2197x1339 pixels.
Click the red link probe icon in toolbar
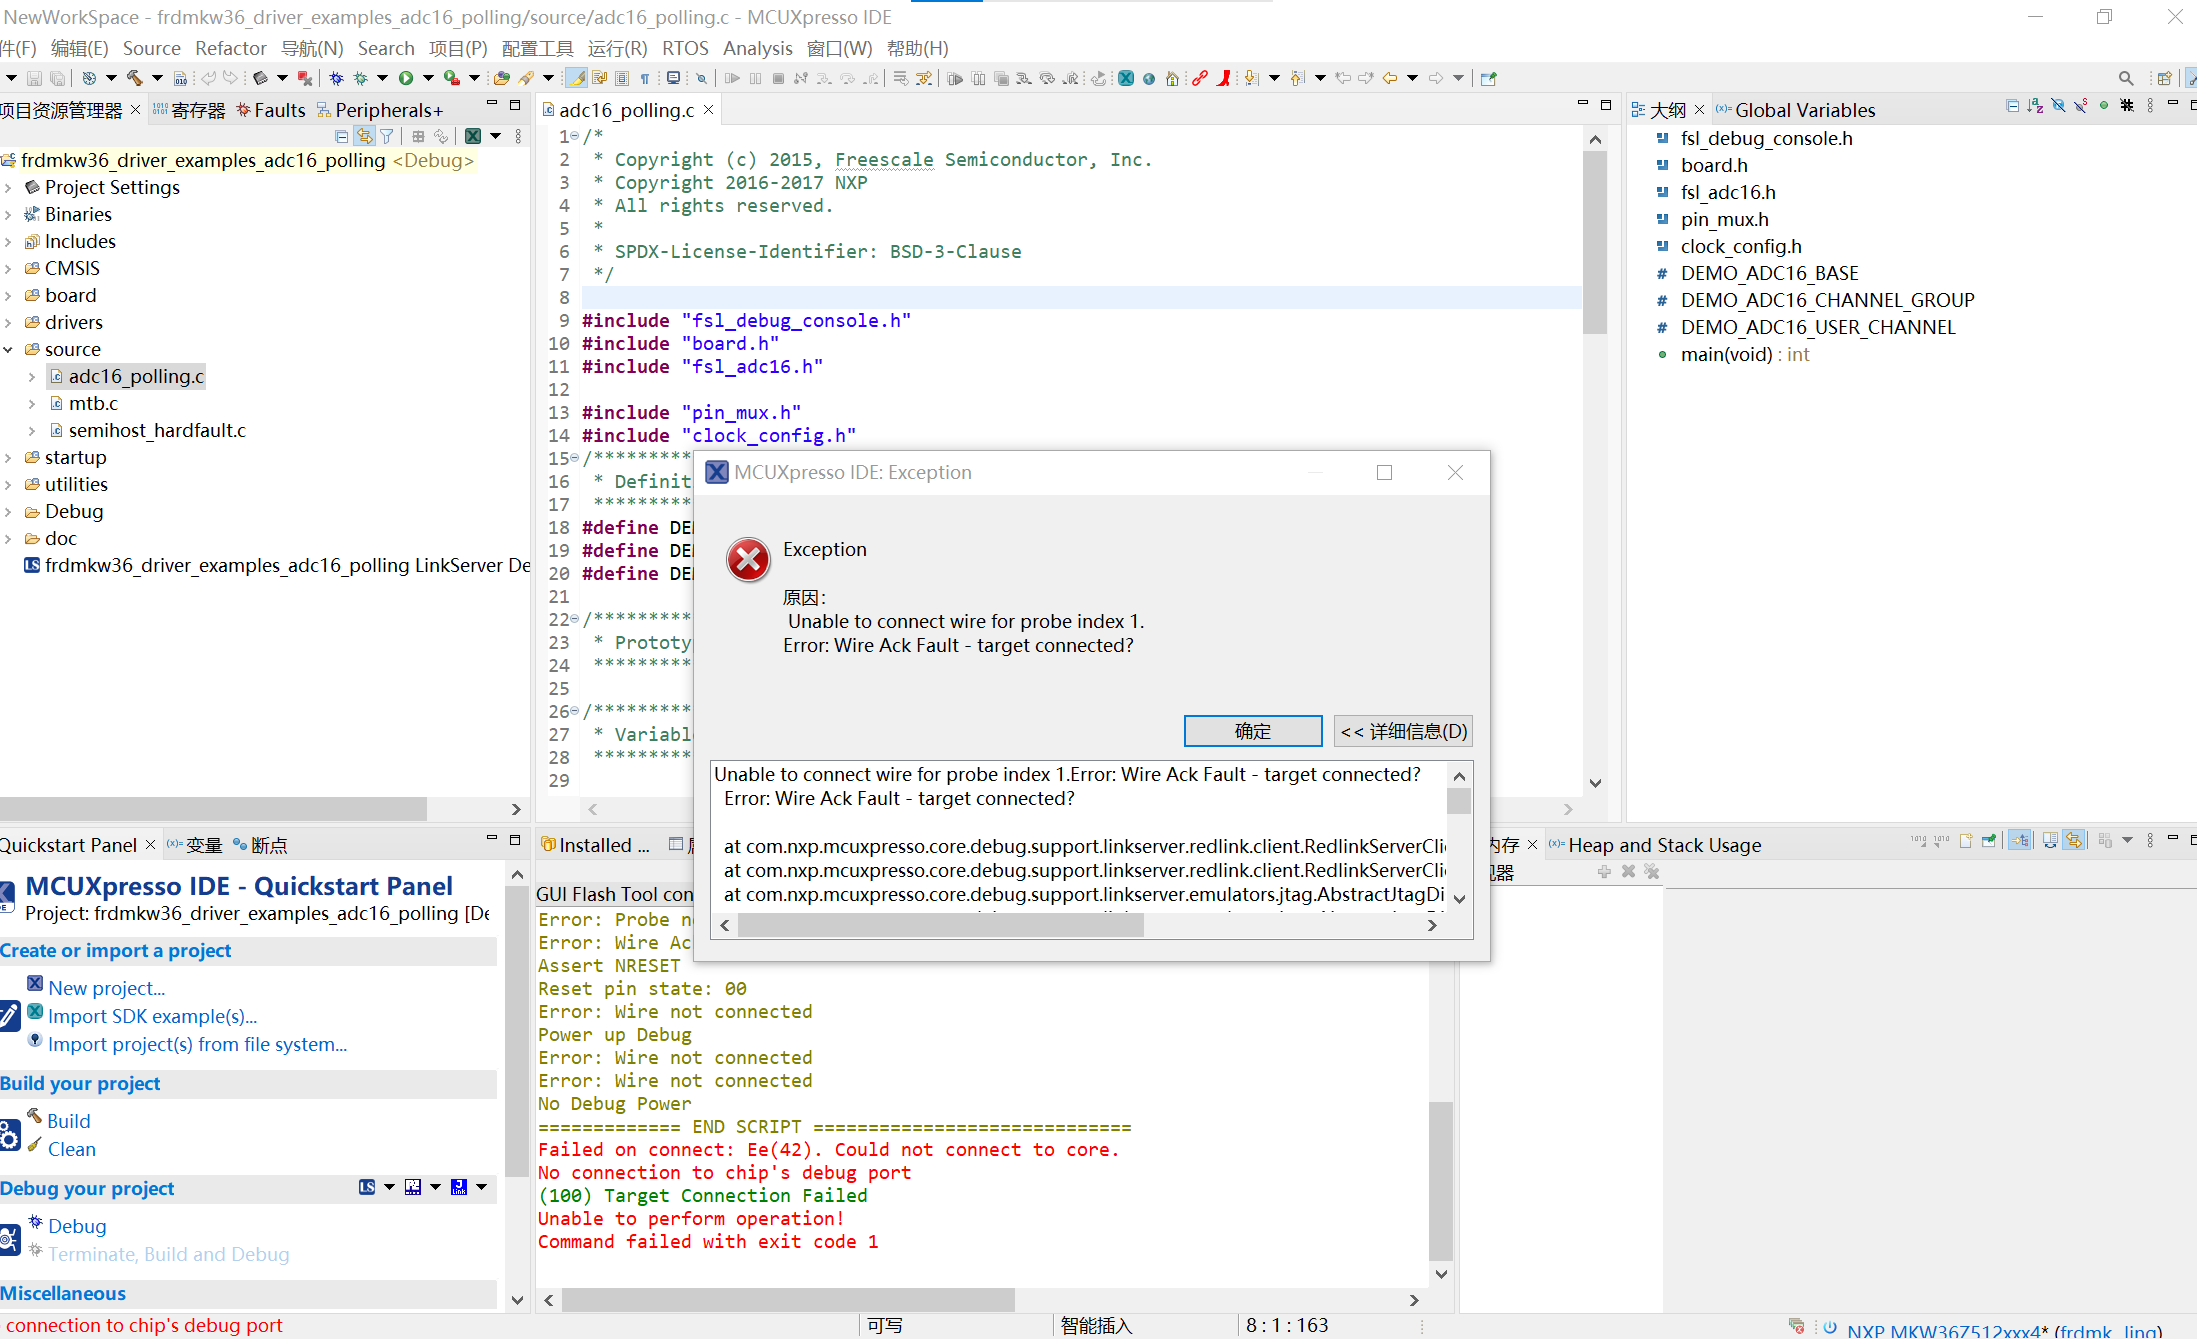tap(1200, 78)
